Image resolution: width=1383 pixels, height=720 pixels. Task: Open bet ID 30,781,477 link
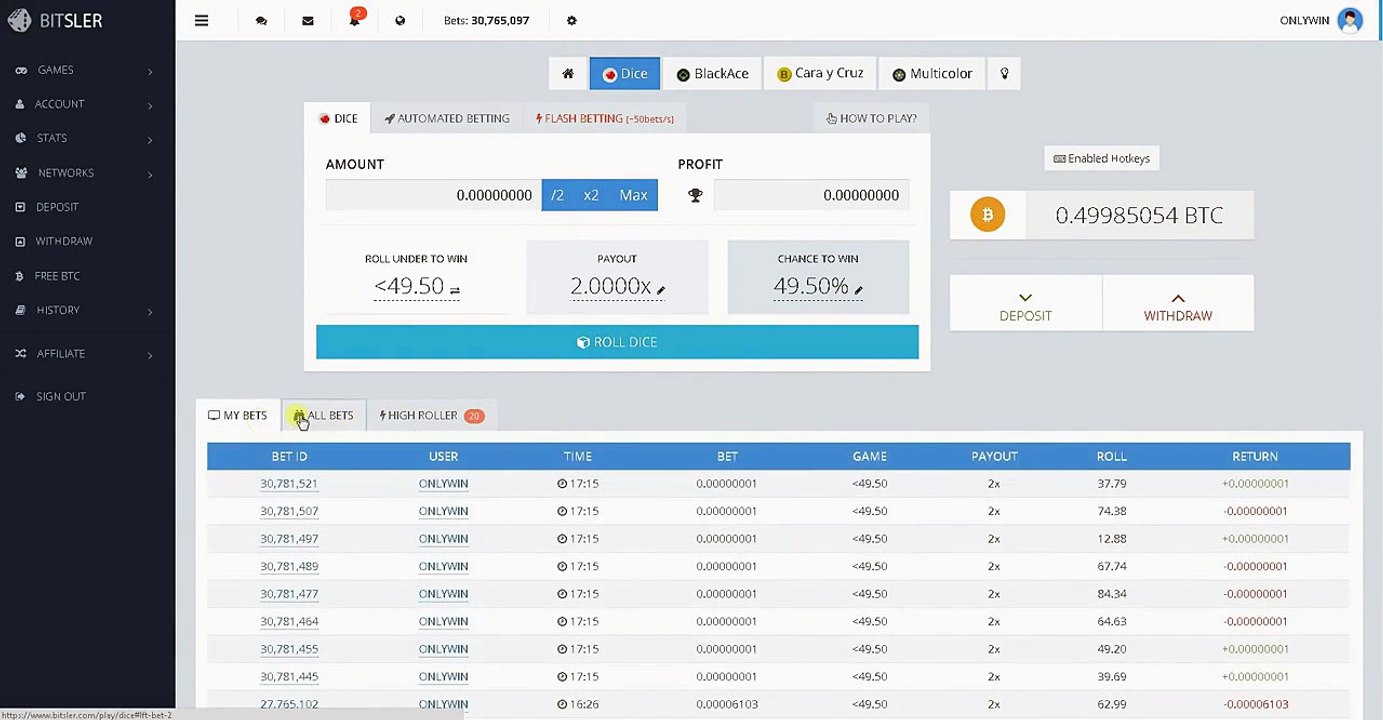click(289, 594)
